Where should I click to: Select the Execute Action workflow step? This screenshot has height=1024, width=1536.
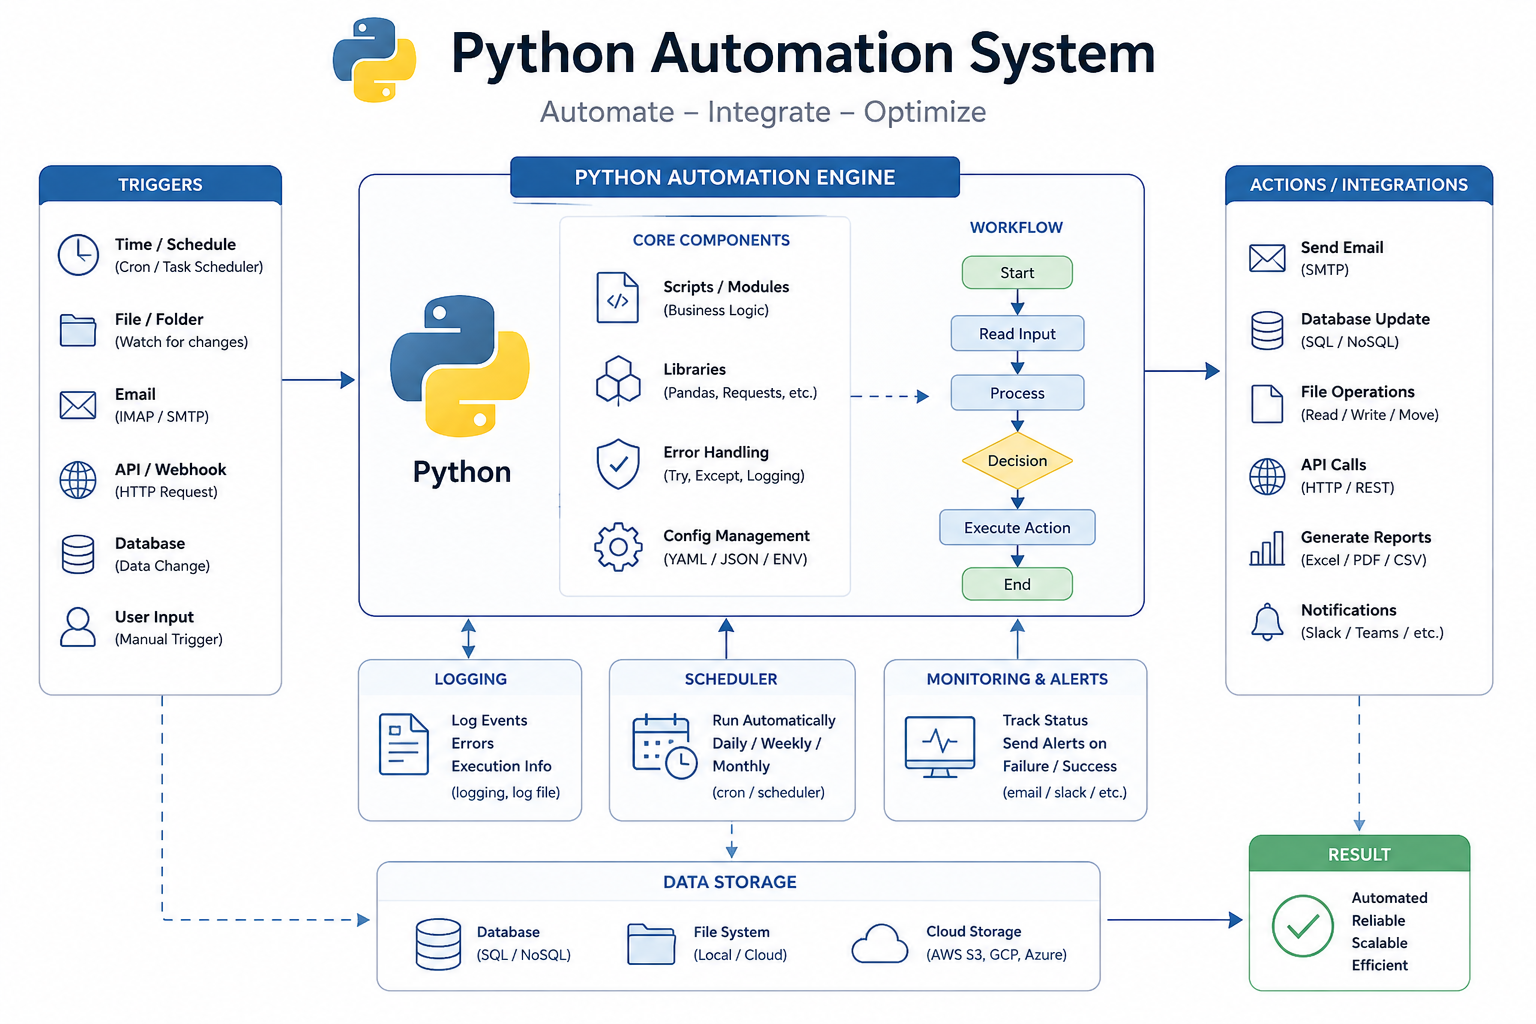(x=1017, y=528)
